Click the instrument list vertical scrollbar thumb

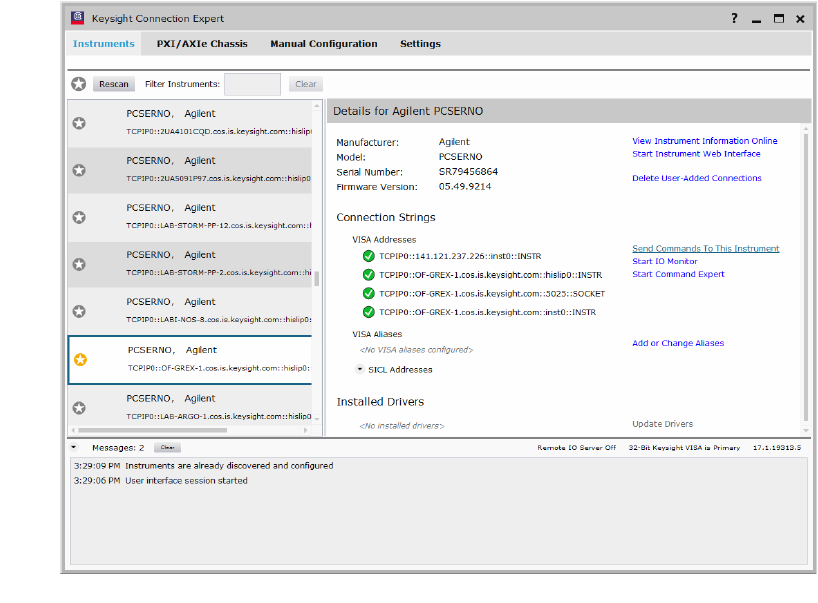[x=317, y=279]
